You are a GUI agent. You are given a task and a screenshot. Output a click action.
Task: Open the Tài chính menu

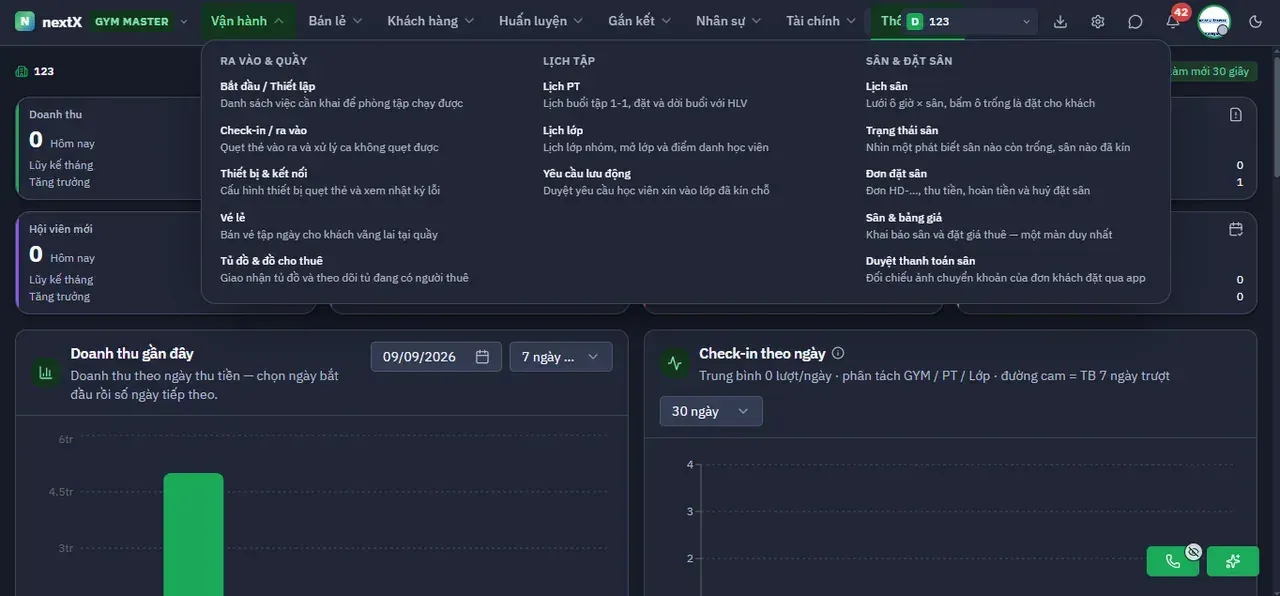click(x=822, y=21)
